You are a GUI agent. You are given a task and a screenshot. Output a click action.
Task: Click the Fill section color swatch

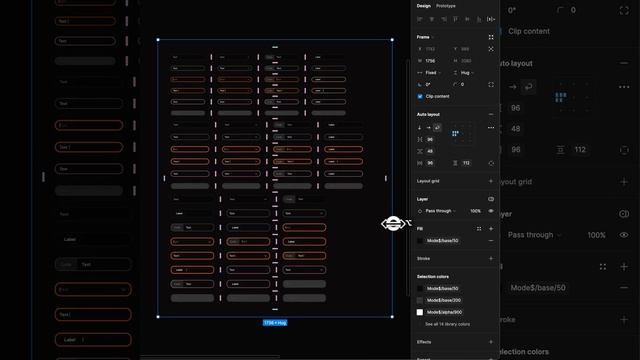[420, 241]
